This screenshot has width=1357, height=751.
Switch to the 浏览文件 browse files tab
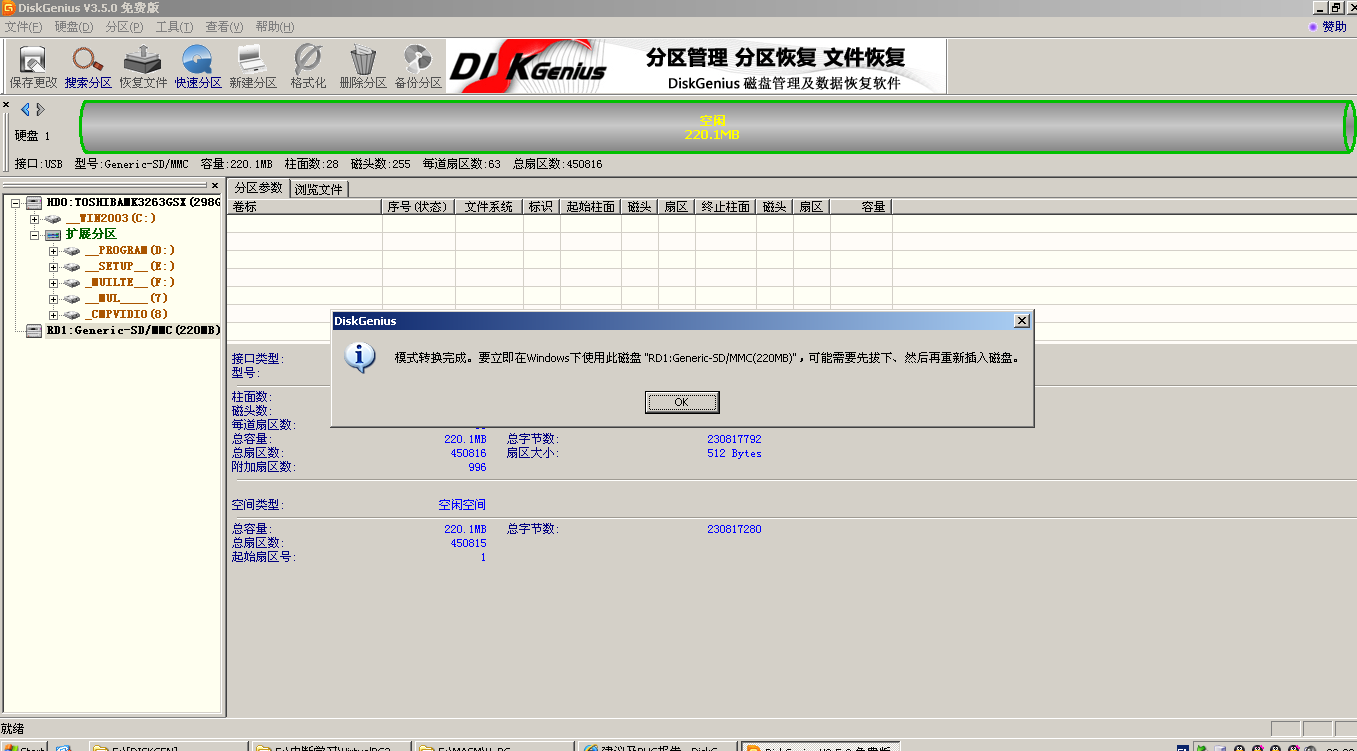pos(318,189)
